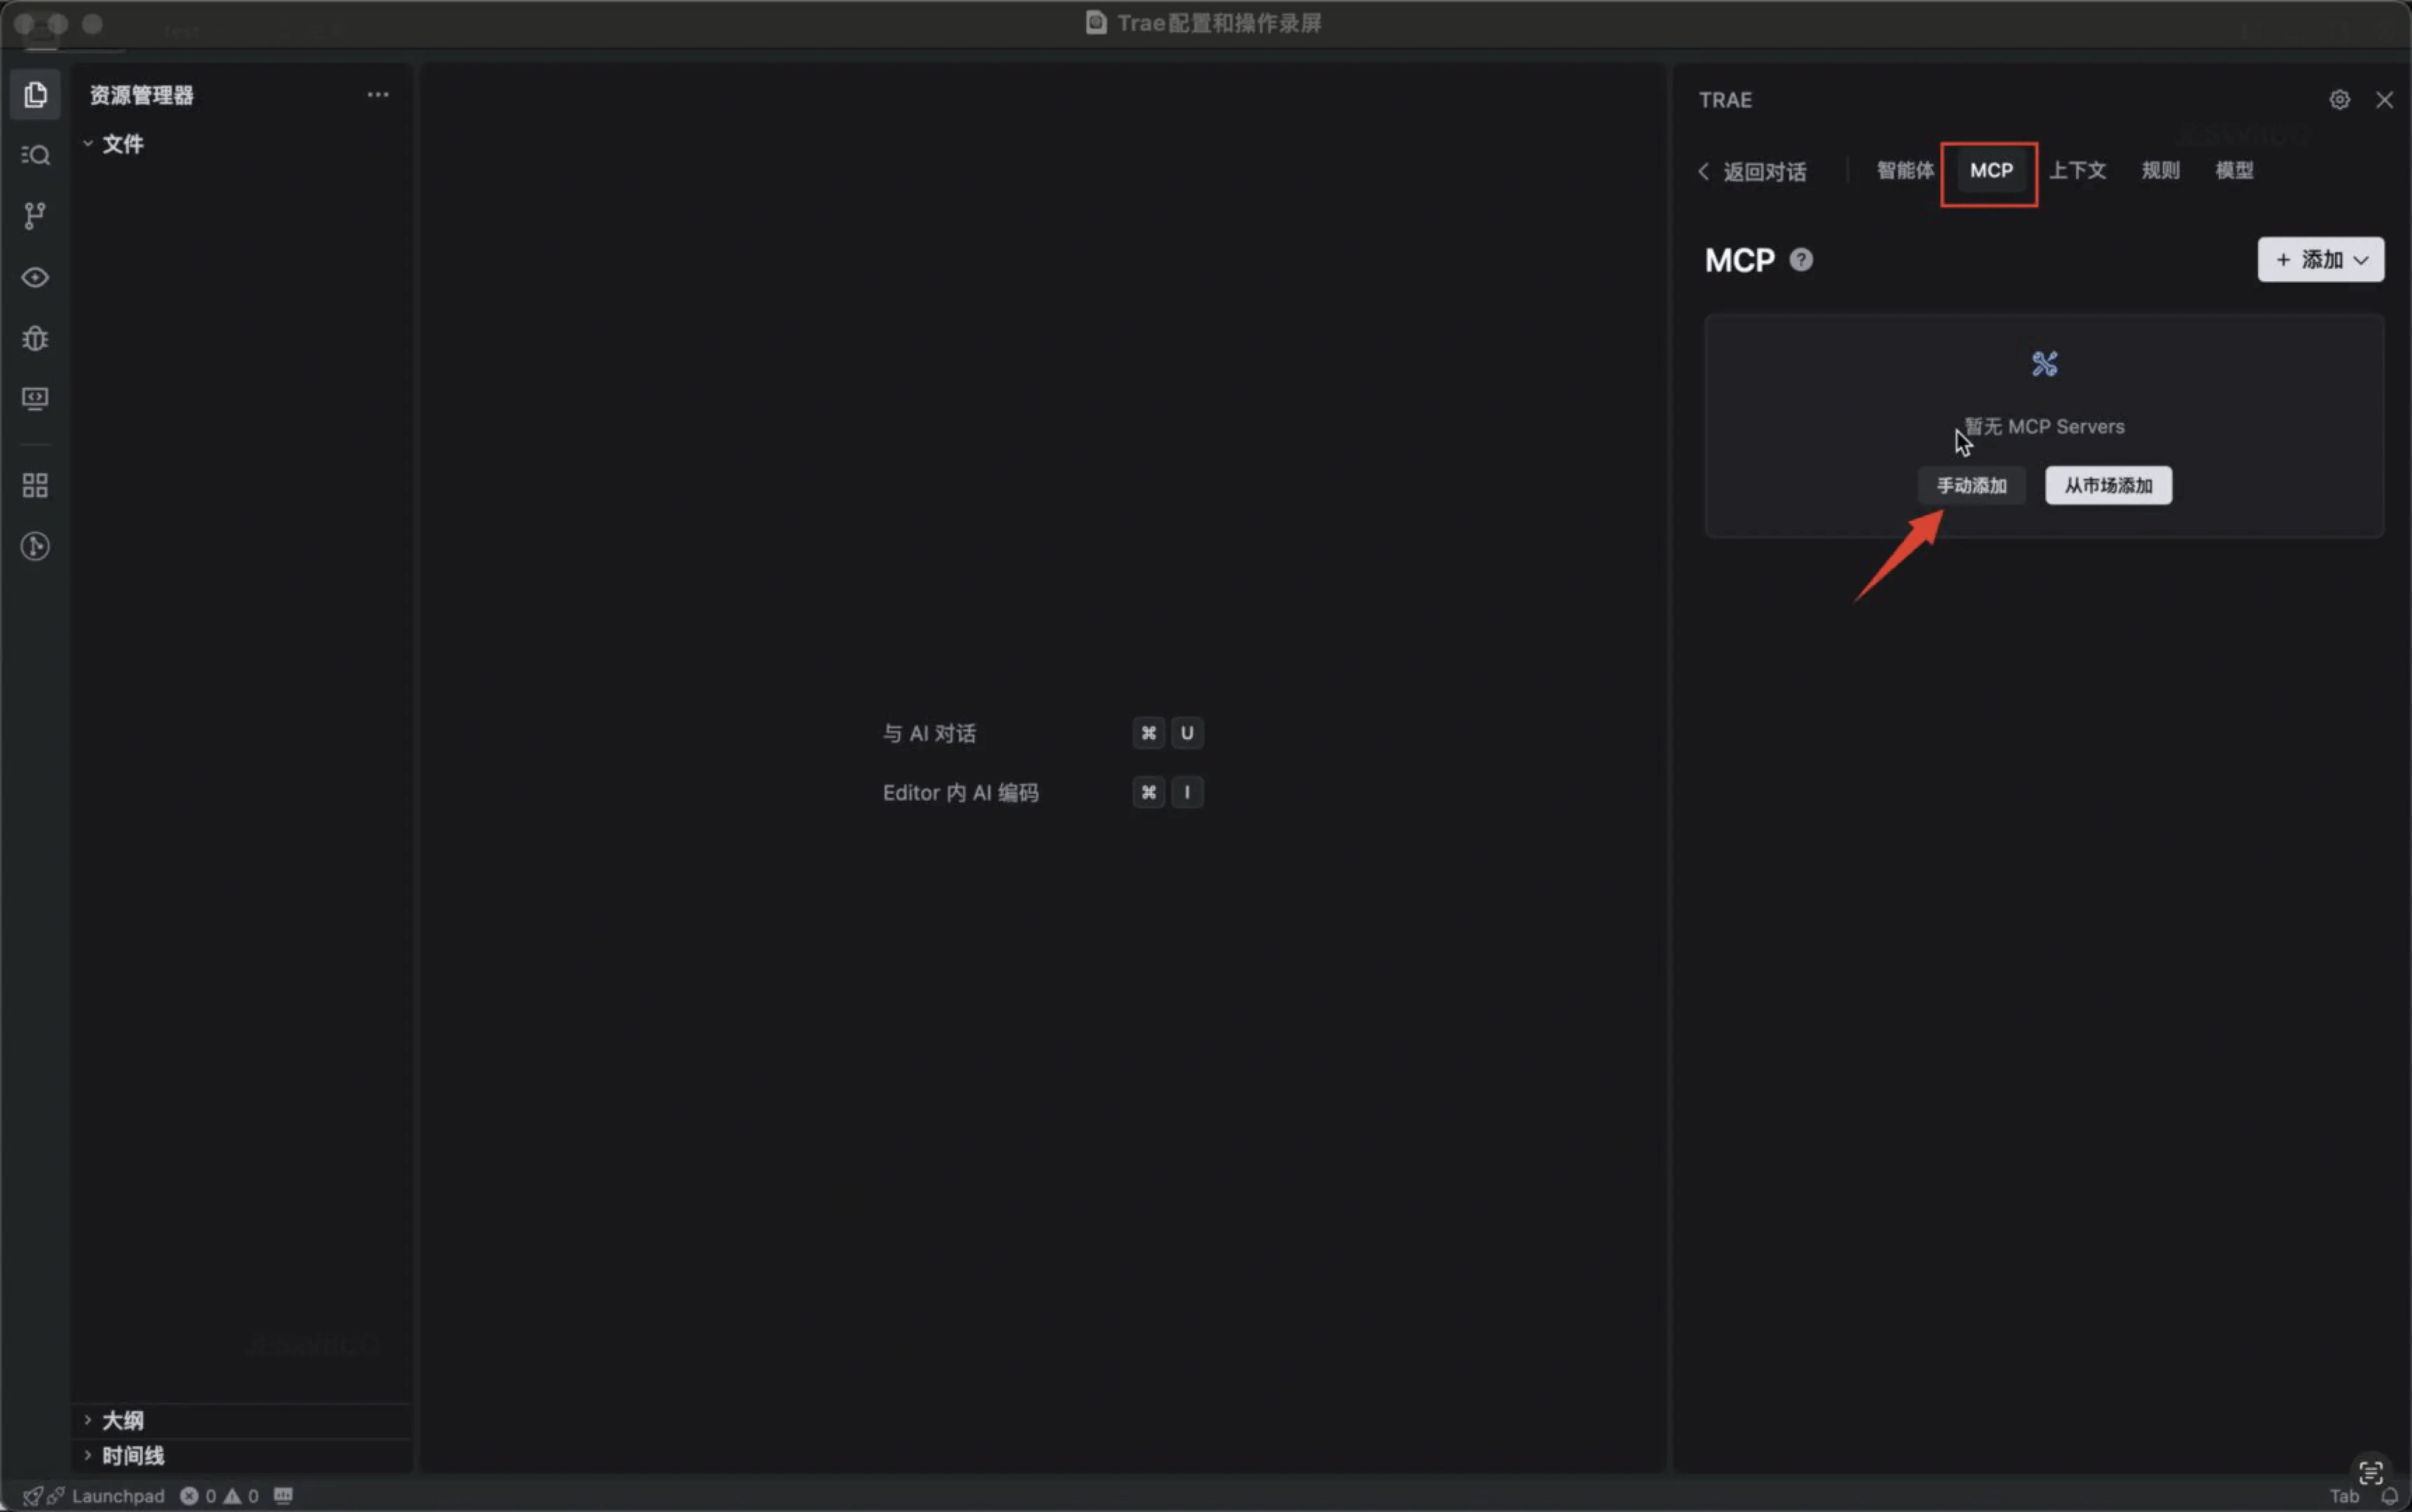Click the TRAE panel settings gear icon

click(x=2339, y=100)
